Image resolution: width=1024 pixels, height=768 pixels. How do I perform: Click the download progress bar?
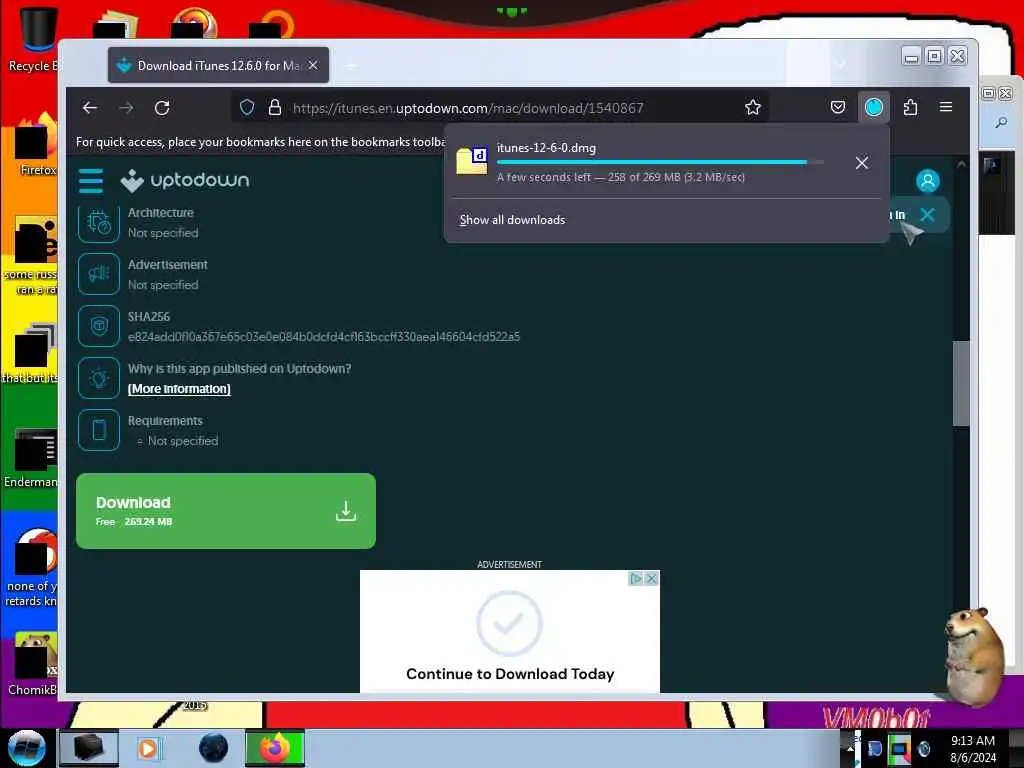pyautogui.click(x=660, y=162)
